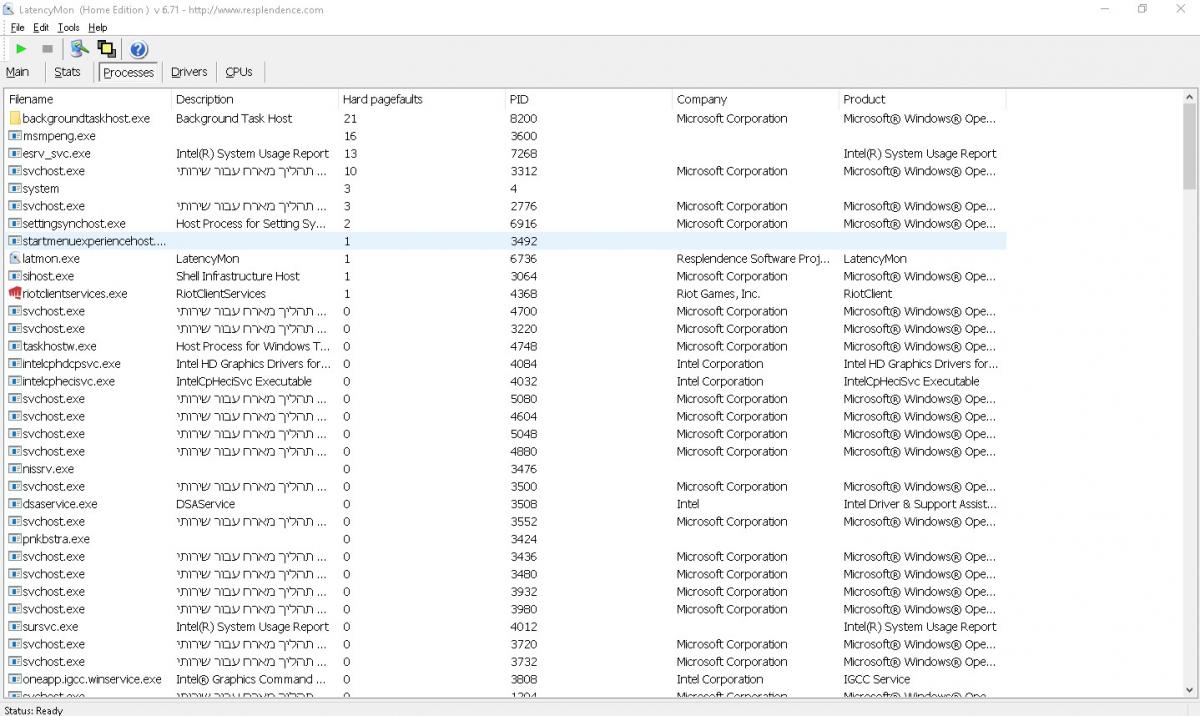
Task: Click PID value 3424
Action: click(523, 539)
